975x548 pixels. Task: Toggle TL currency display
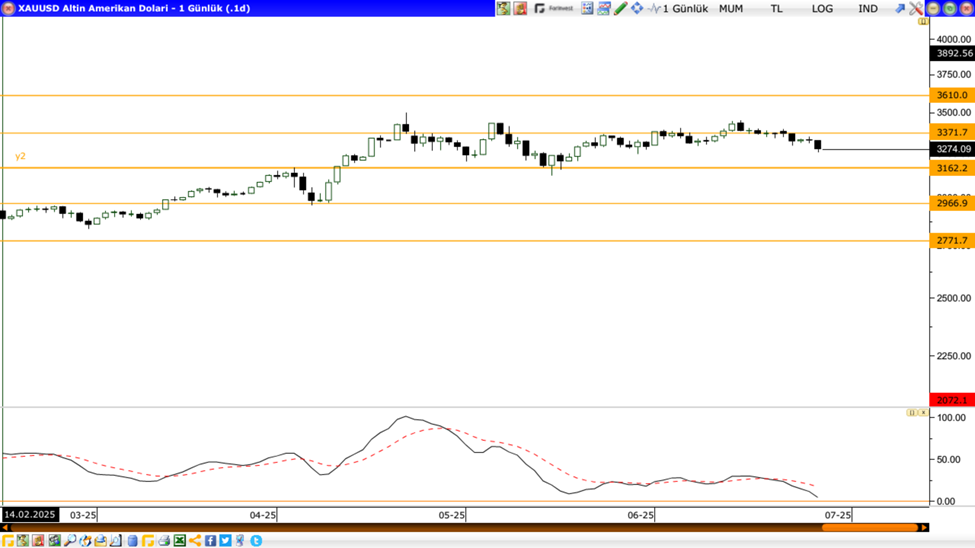[777, 8]
